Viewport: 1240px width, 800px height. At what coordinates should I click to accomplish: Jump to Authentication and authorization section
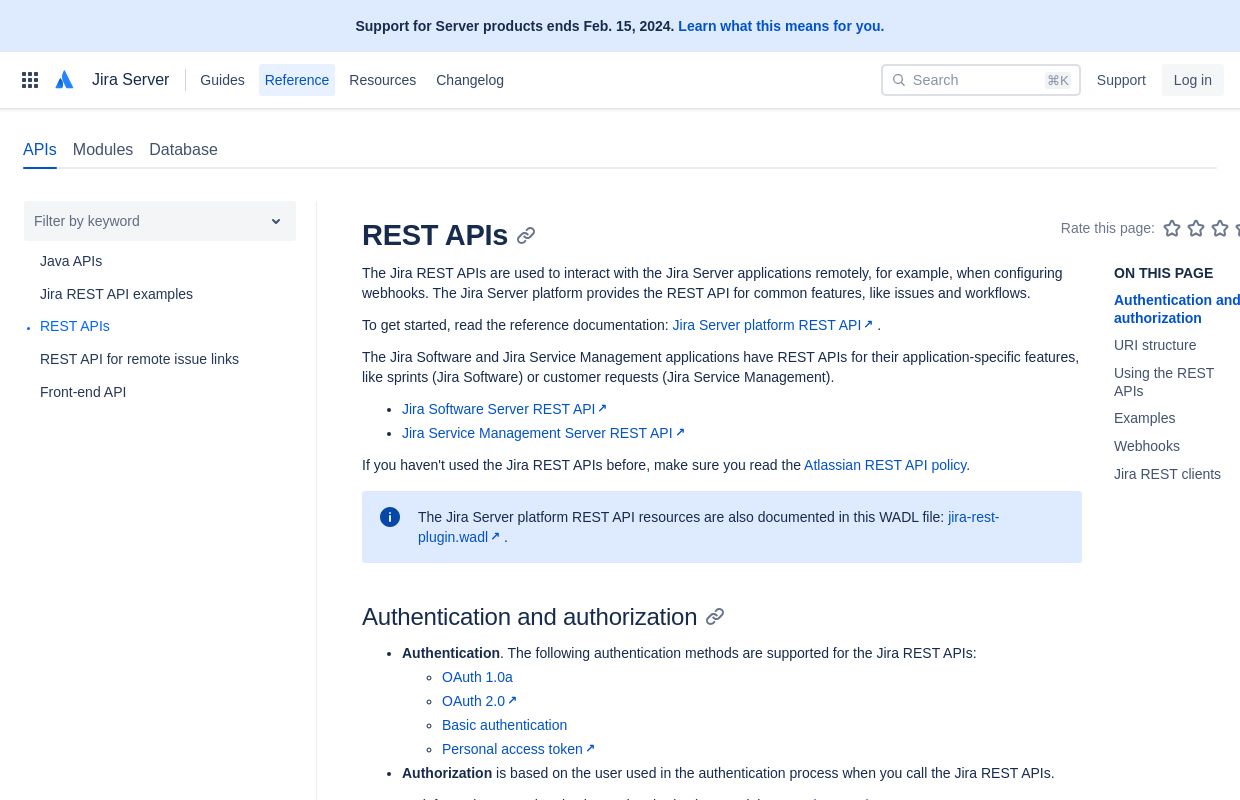1177,309
